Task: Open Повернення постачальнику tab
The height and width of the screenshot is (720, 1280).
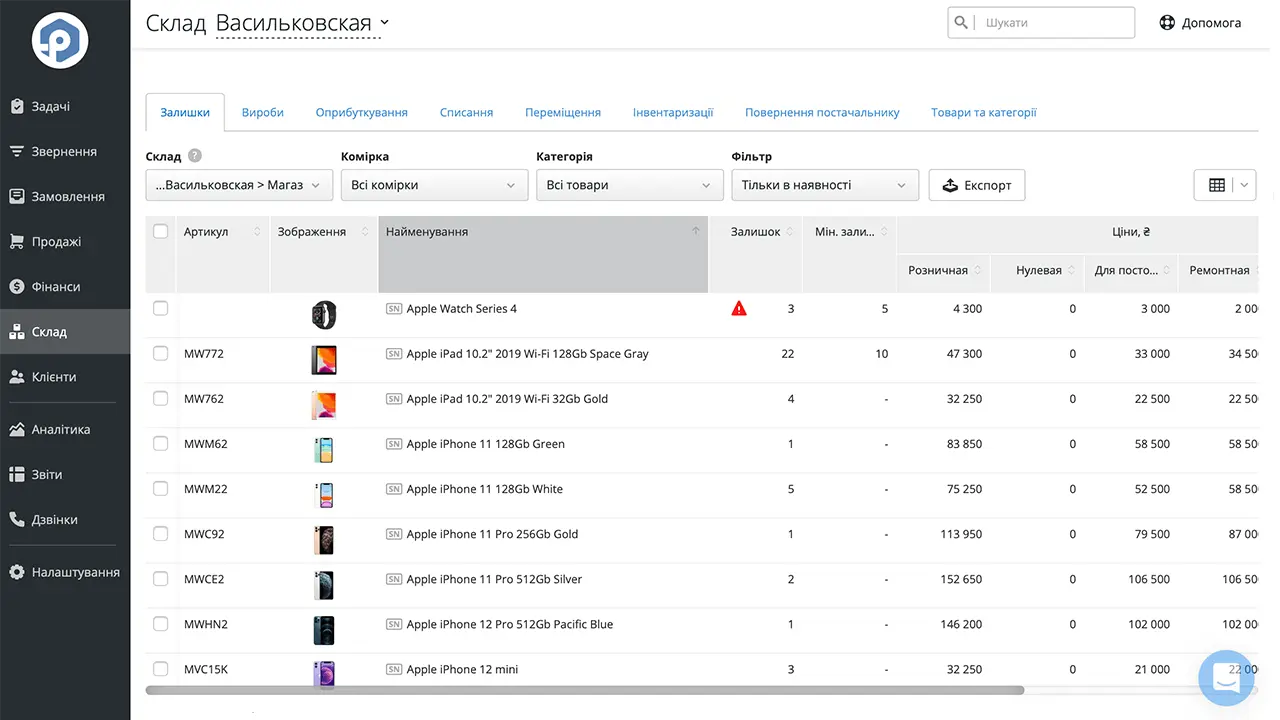Action: coord(822,112)
